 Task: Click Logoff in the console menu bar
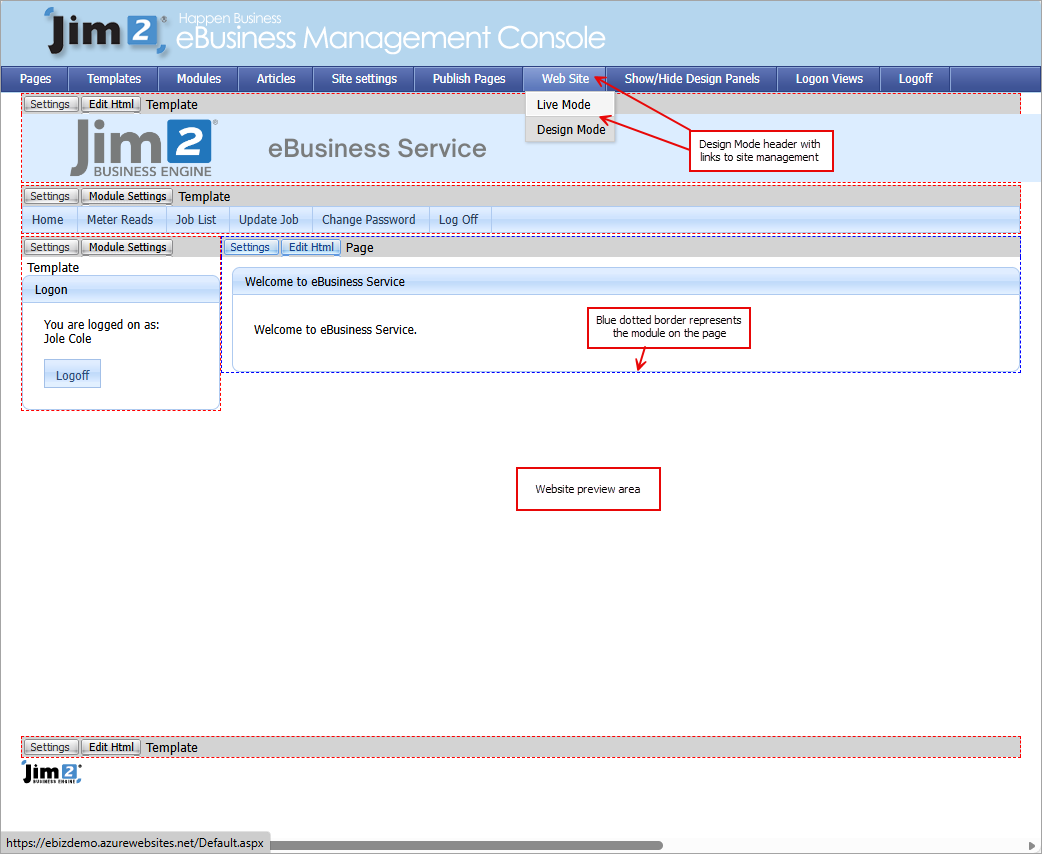click(916, 78)
